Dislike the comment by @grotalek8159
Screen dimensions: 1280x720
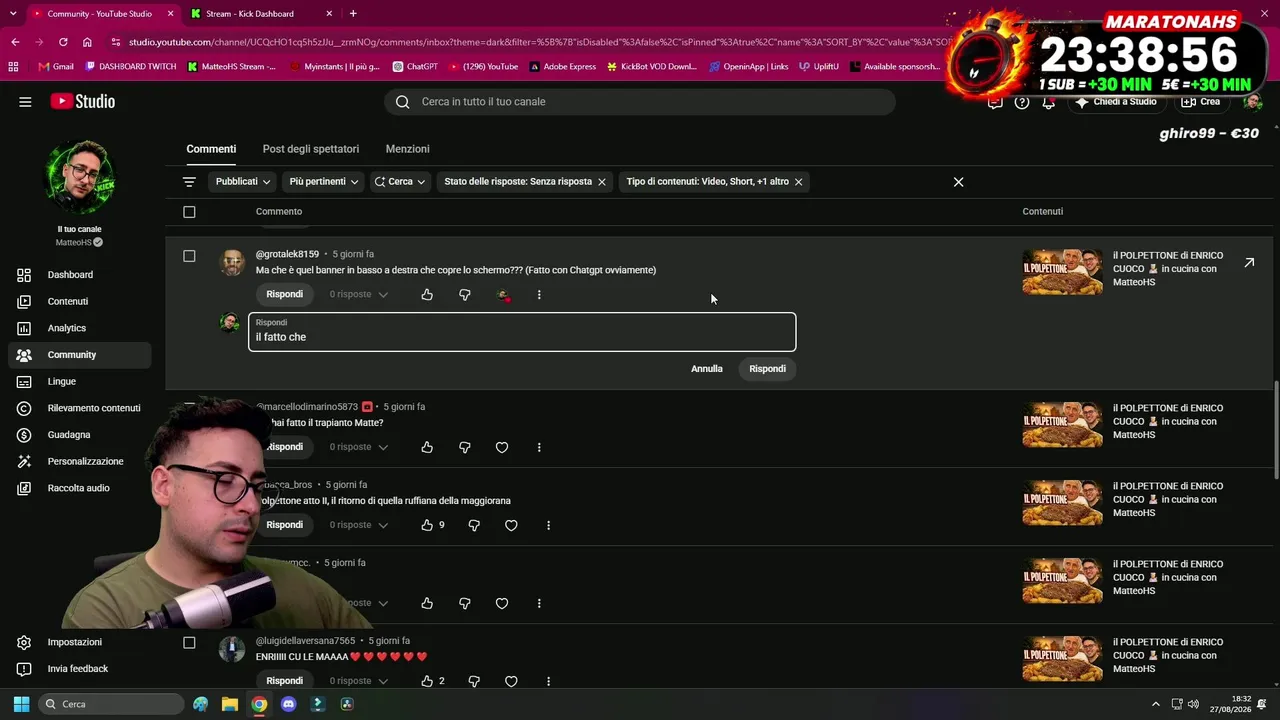464,295
